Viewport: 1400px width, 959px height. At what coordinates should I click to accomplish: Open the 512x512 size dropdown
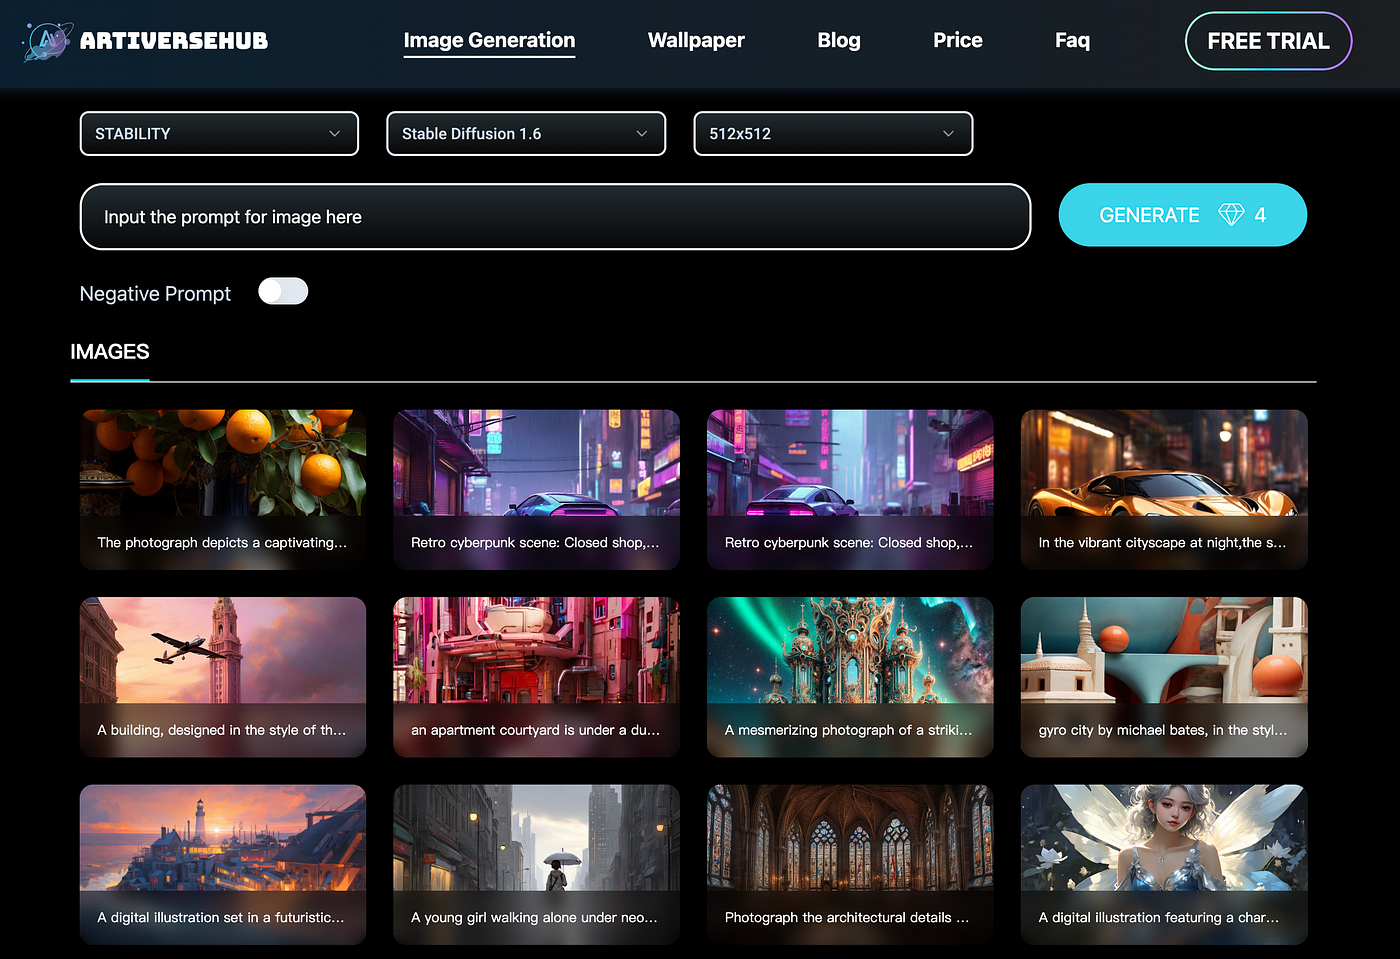point(833,133)
